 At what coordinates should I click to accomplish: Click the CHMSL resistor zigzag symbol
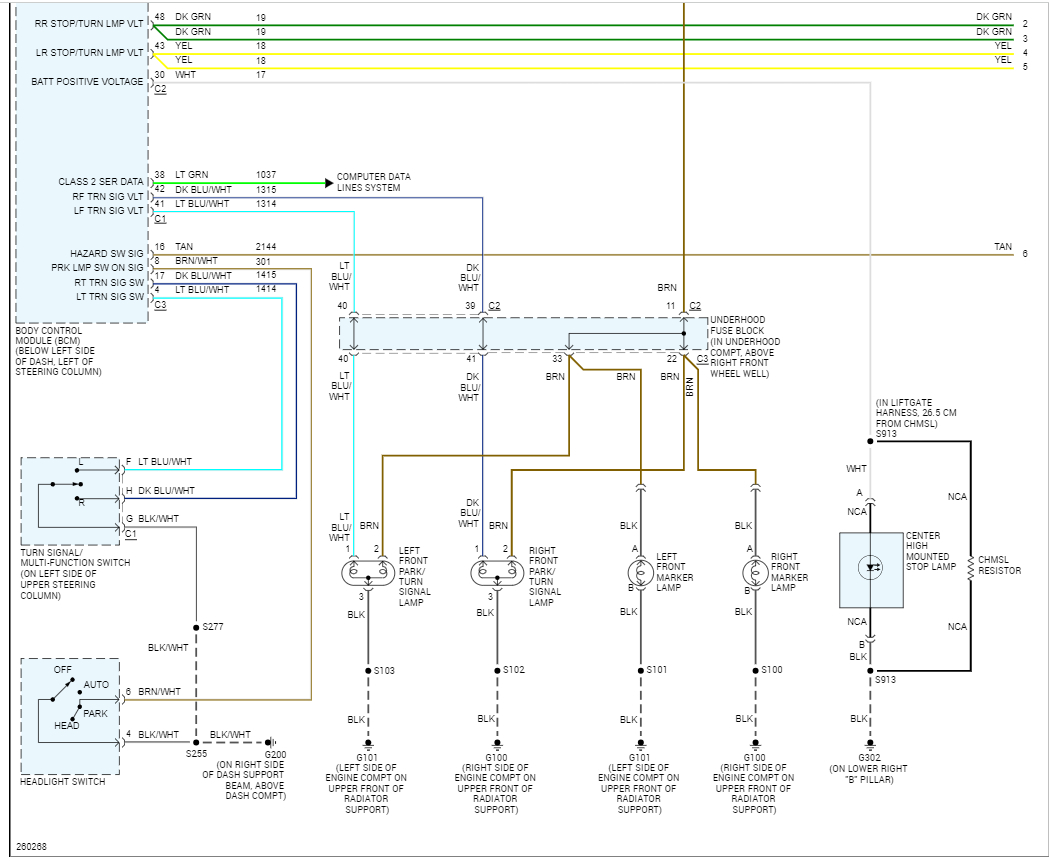coord(970,569)
